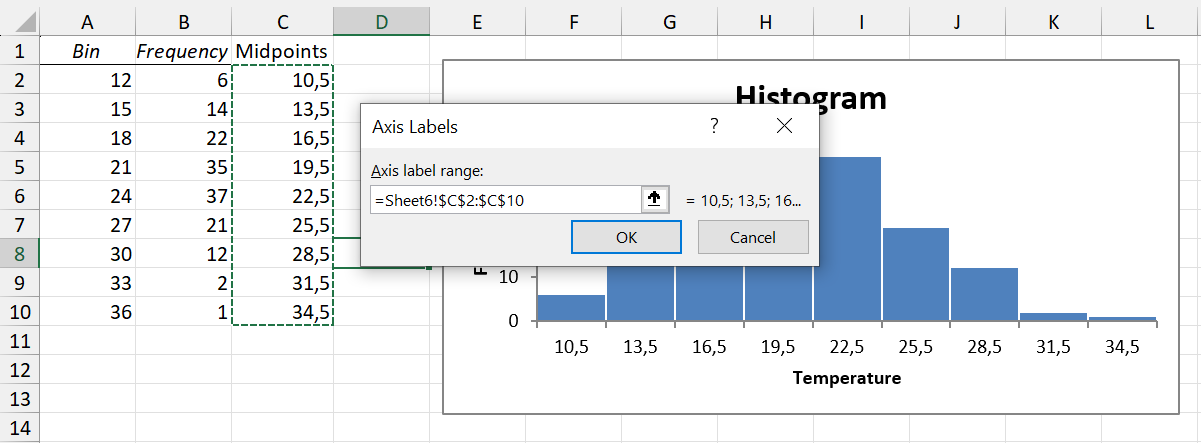The width and height of the screenshot is (1201, 443).
Task: Select row 11 header
Action: pos(20,341)
